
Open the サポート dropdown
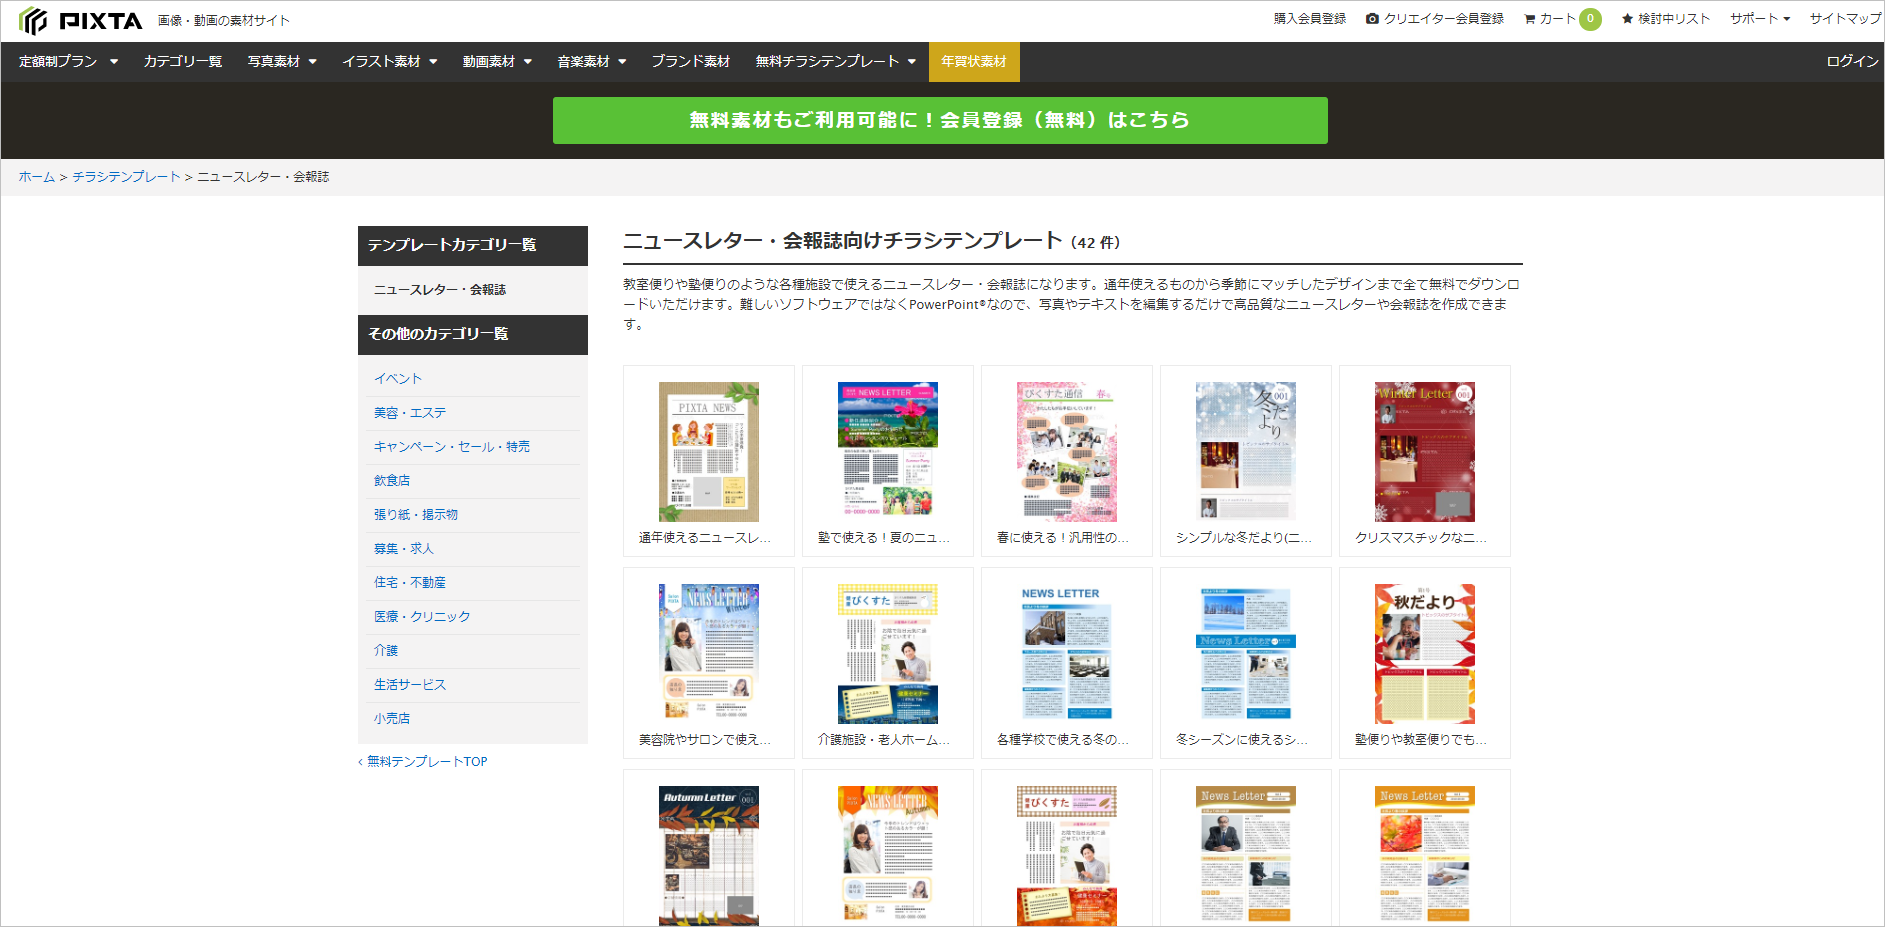click(1759, 19)
